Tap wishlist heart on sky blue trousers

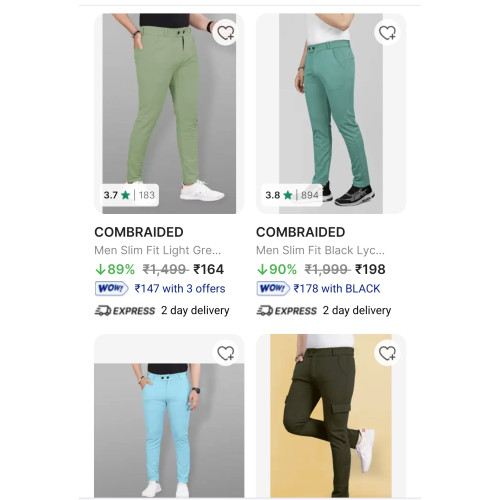click(226, 353)
